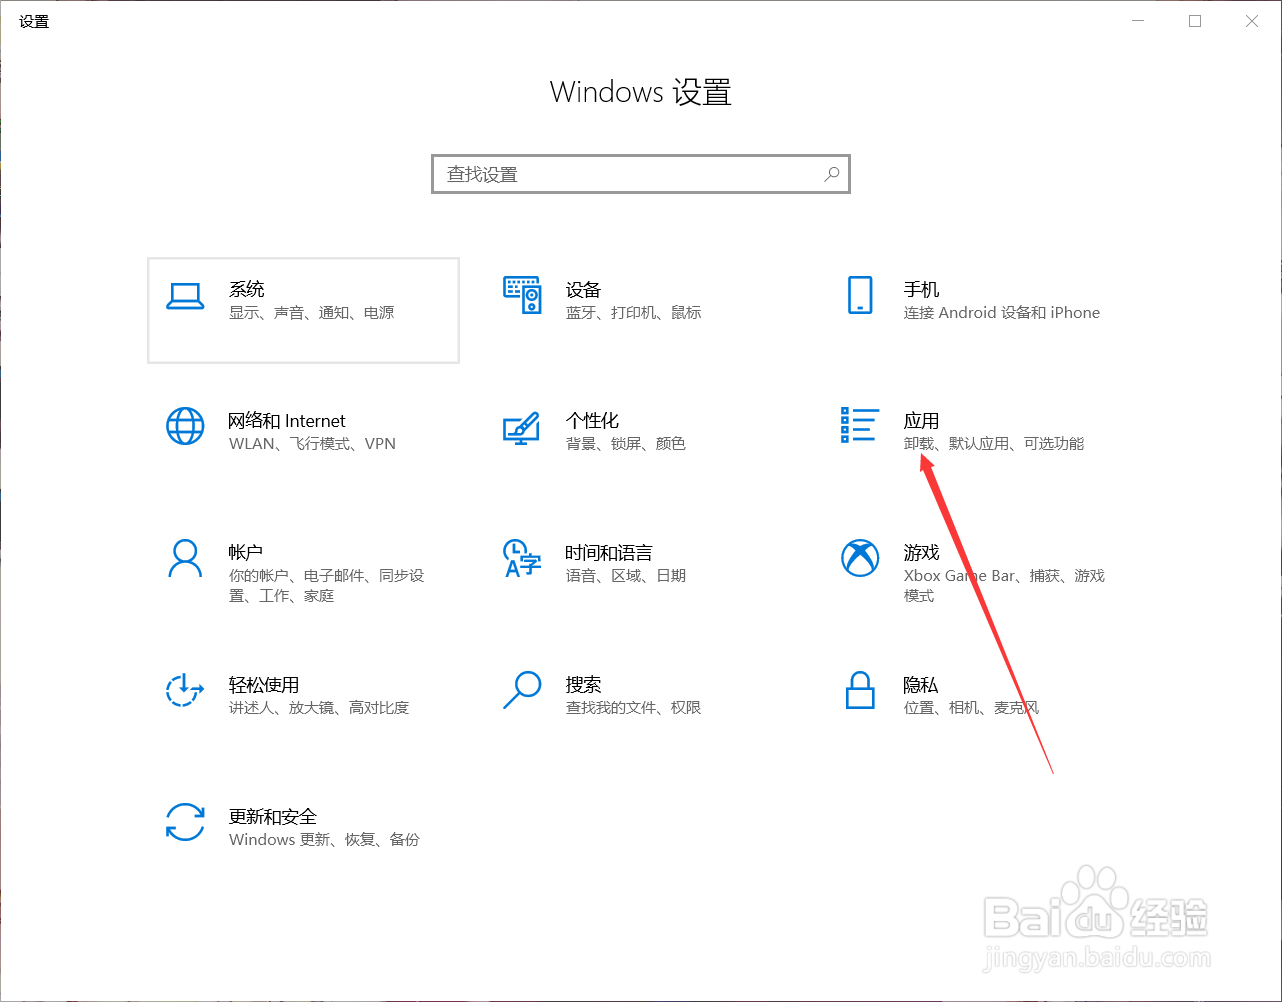The width and height of the screenshot is (1282, 1002).
Task: Click the Apps list icon
Action: coord(860,425)
